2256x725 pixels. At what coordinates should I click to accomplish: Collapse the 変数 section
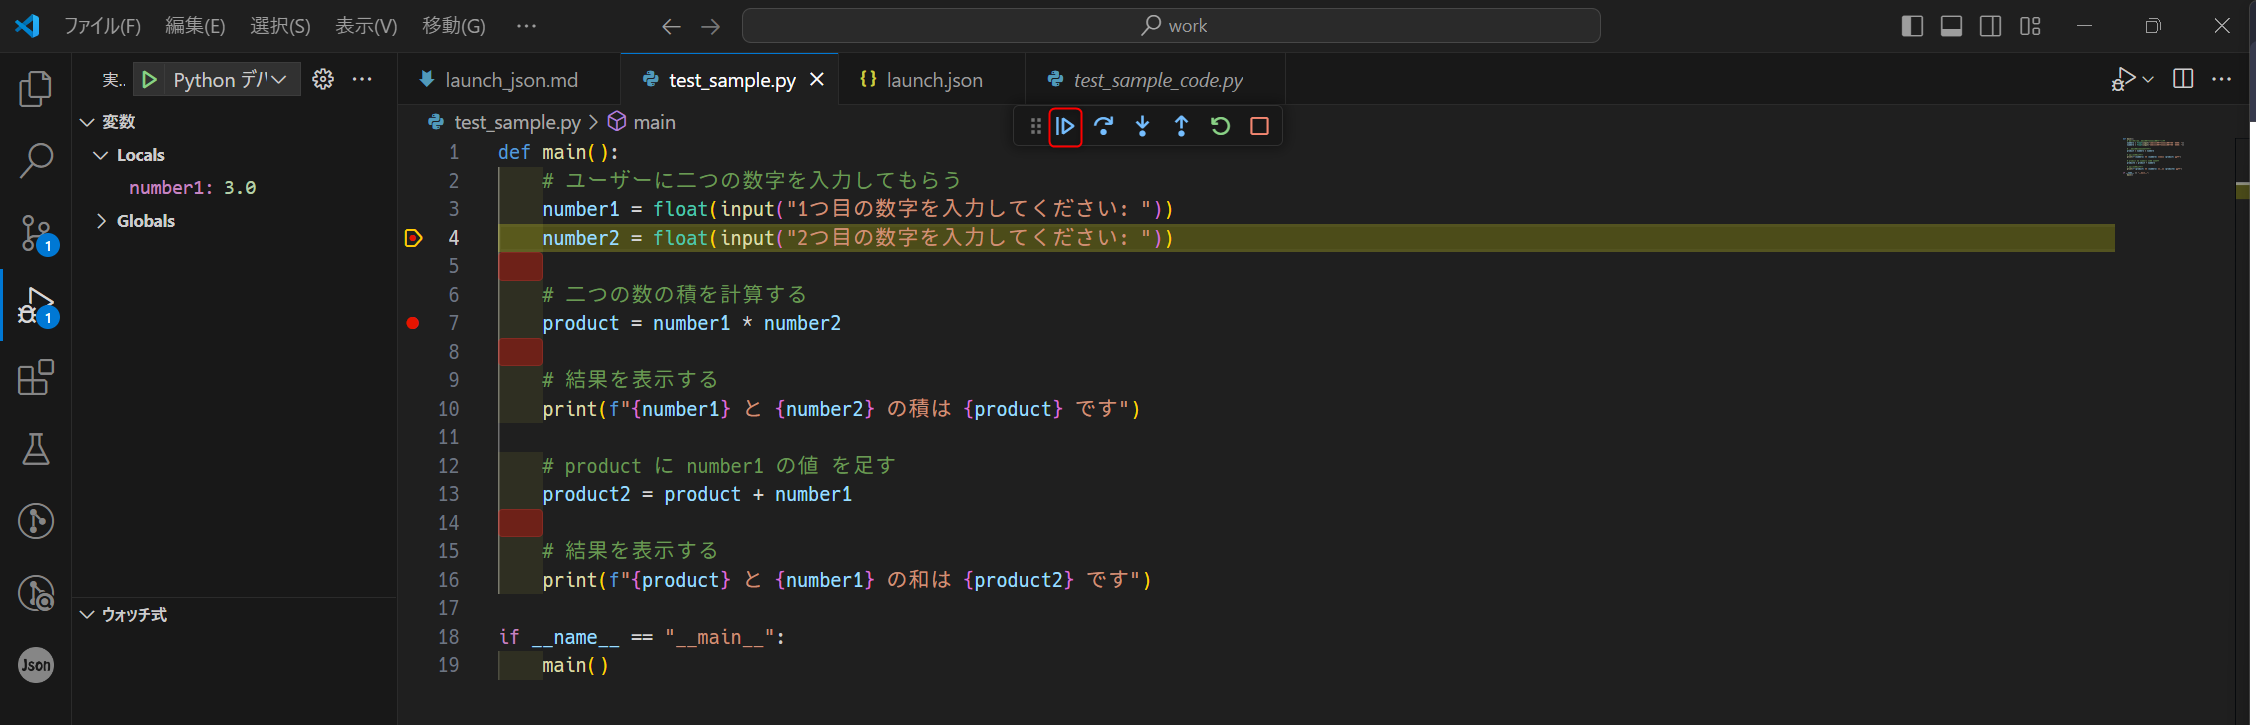88,122
